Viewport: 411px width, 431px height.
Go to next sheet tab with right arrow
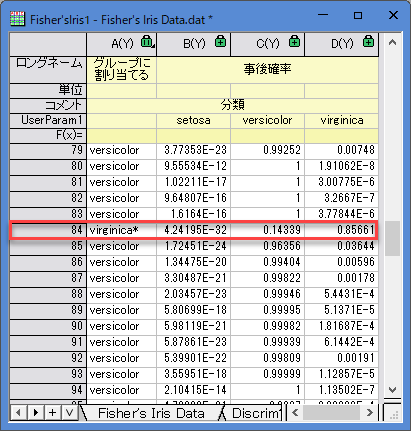tap(36, 413)
